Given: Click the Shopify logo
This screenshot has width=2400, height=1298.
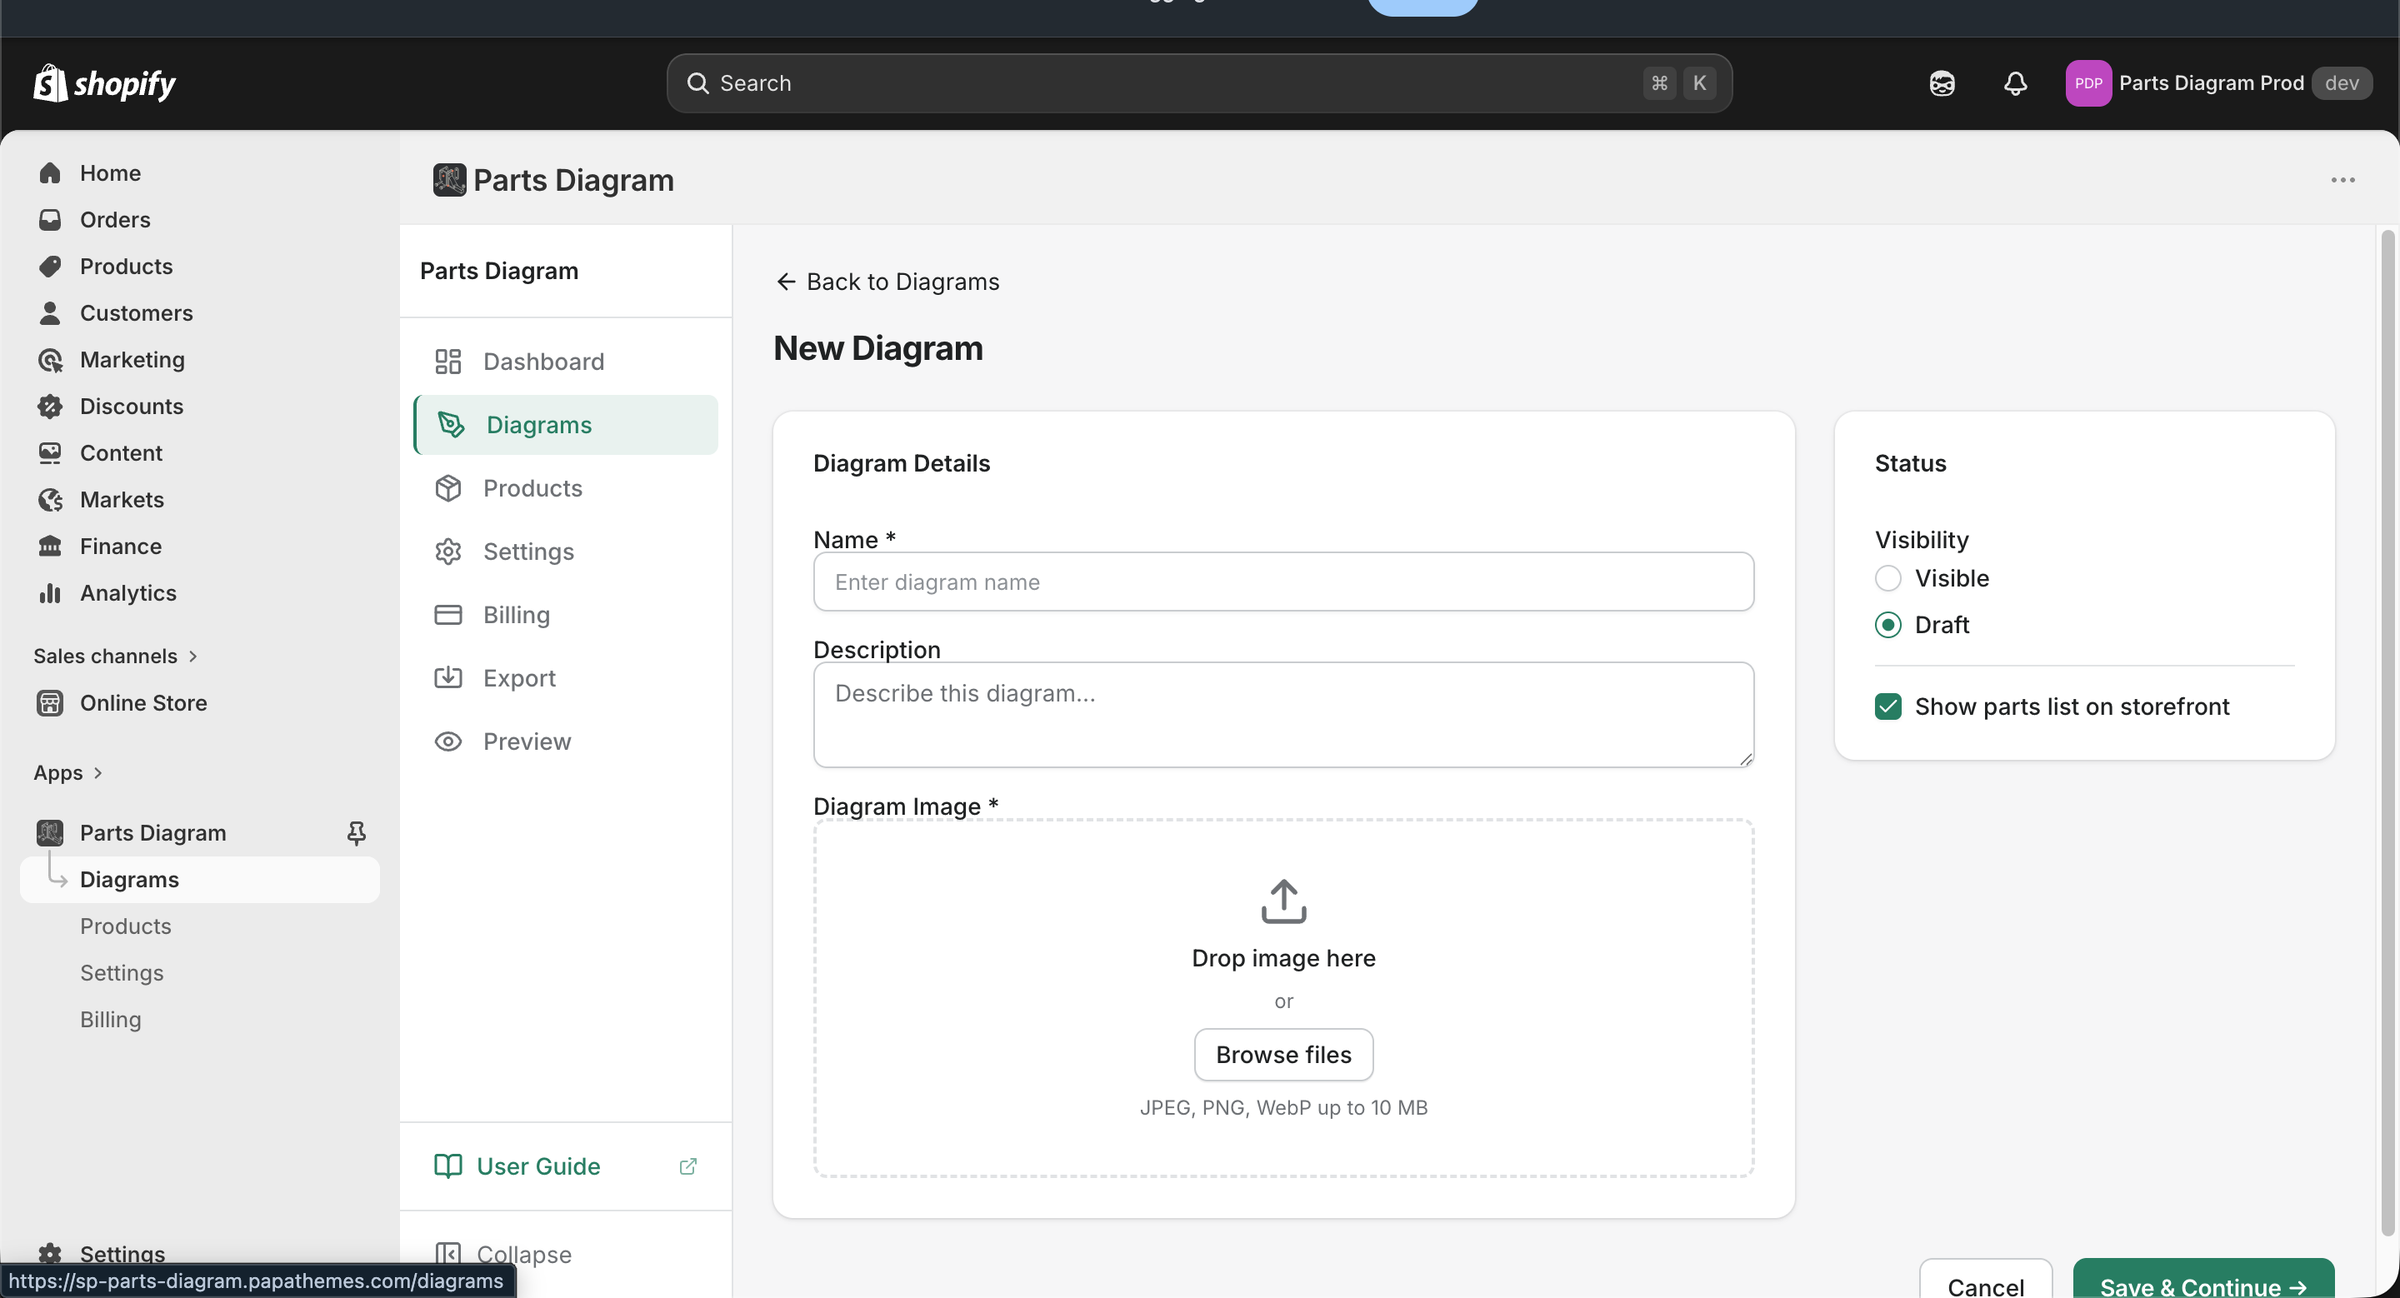Looking at the screenshot, I should (105, 83).
